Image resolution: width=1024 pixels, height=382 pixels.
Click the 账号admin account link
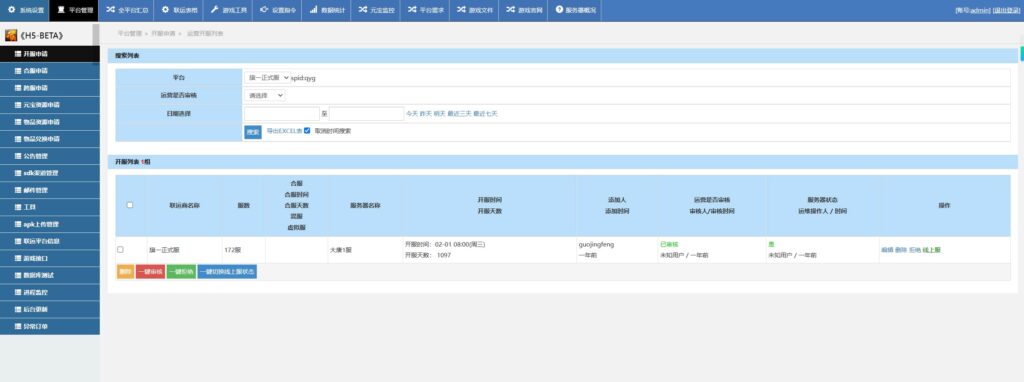[x=973, y=10]
